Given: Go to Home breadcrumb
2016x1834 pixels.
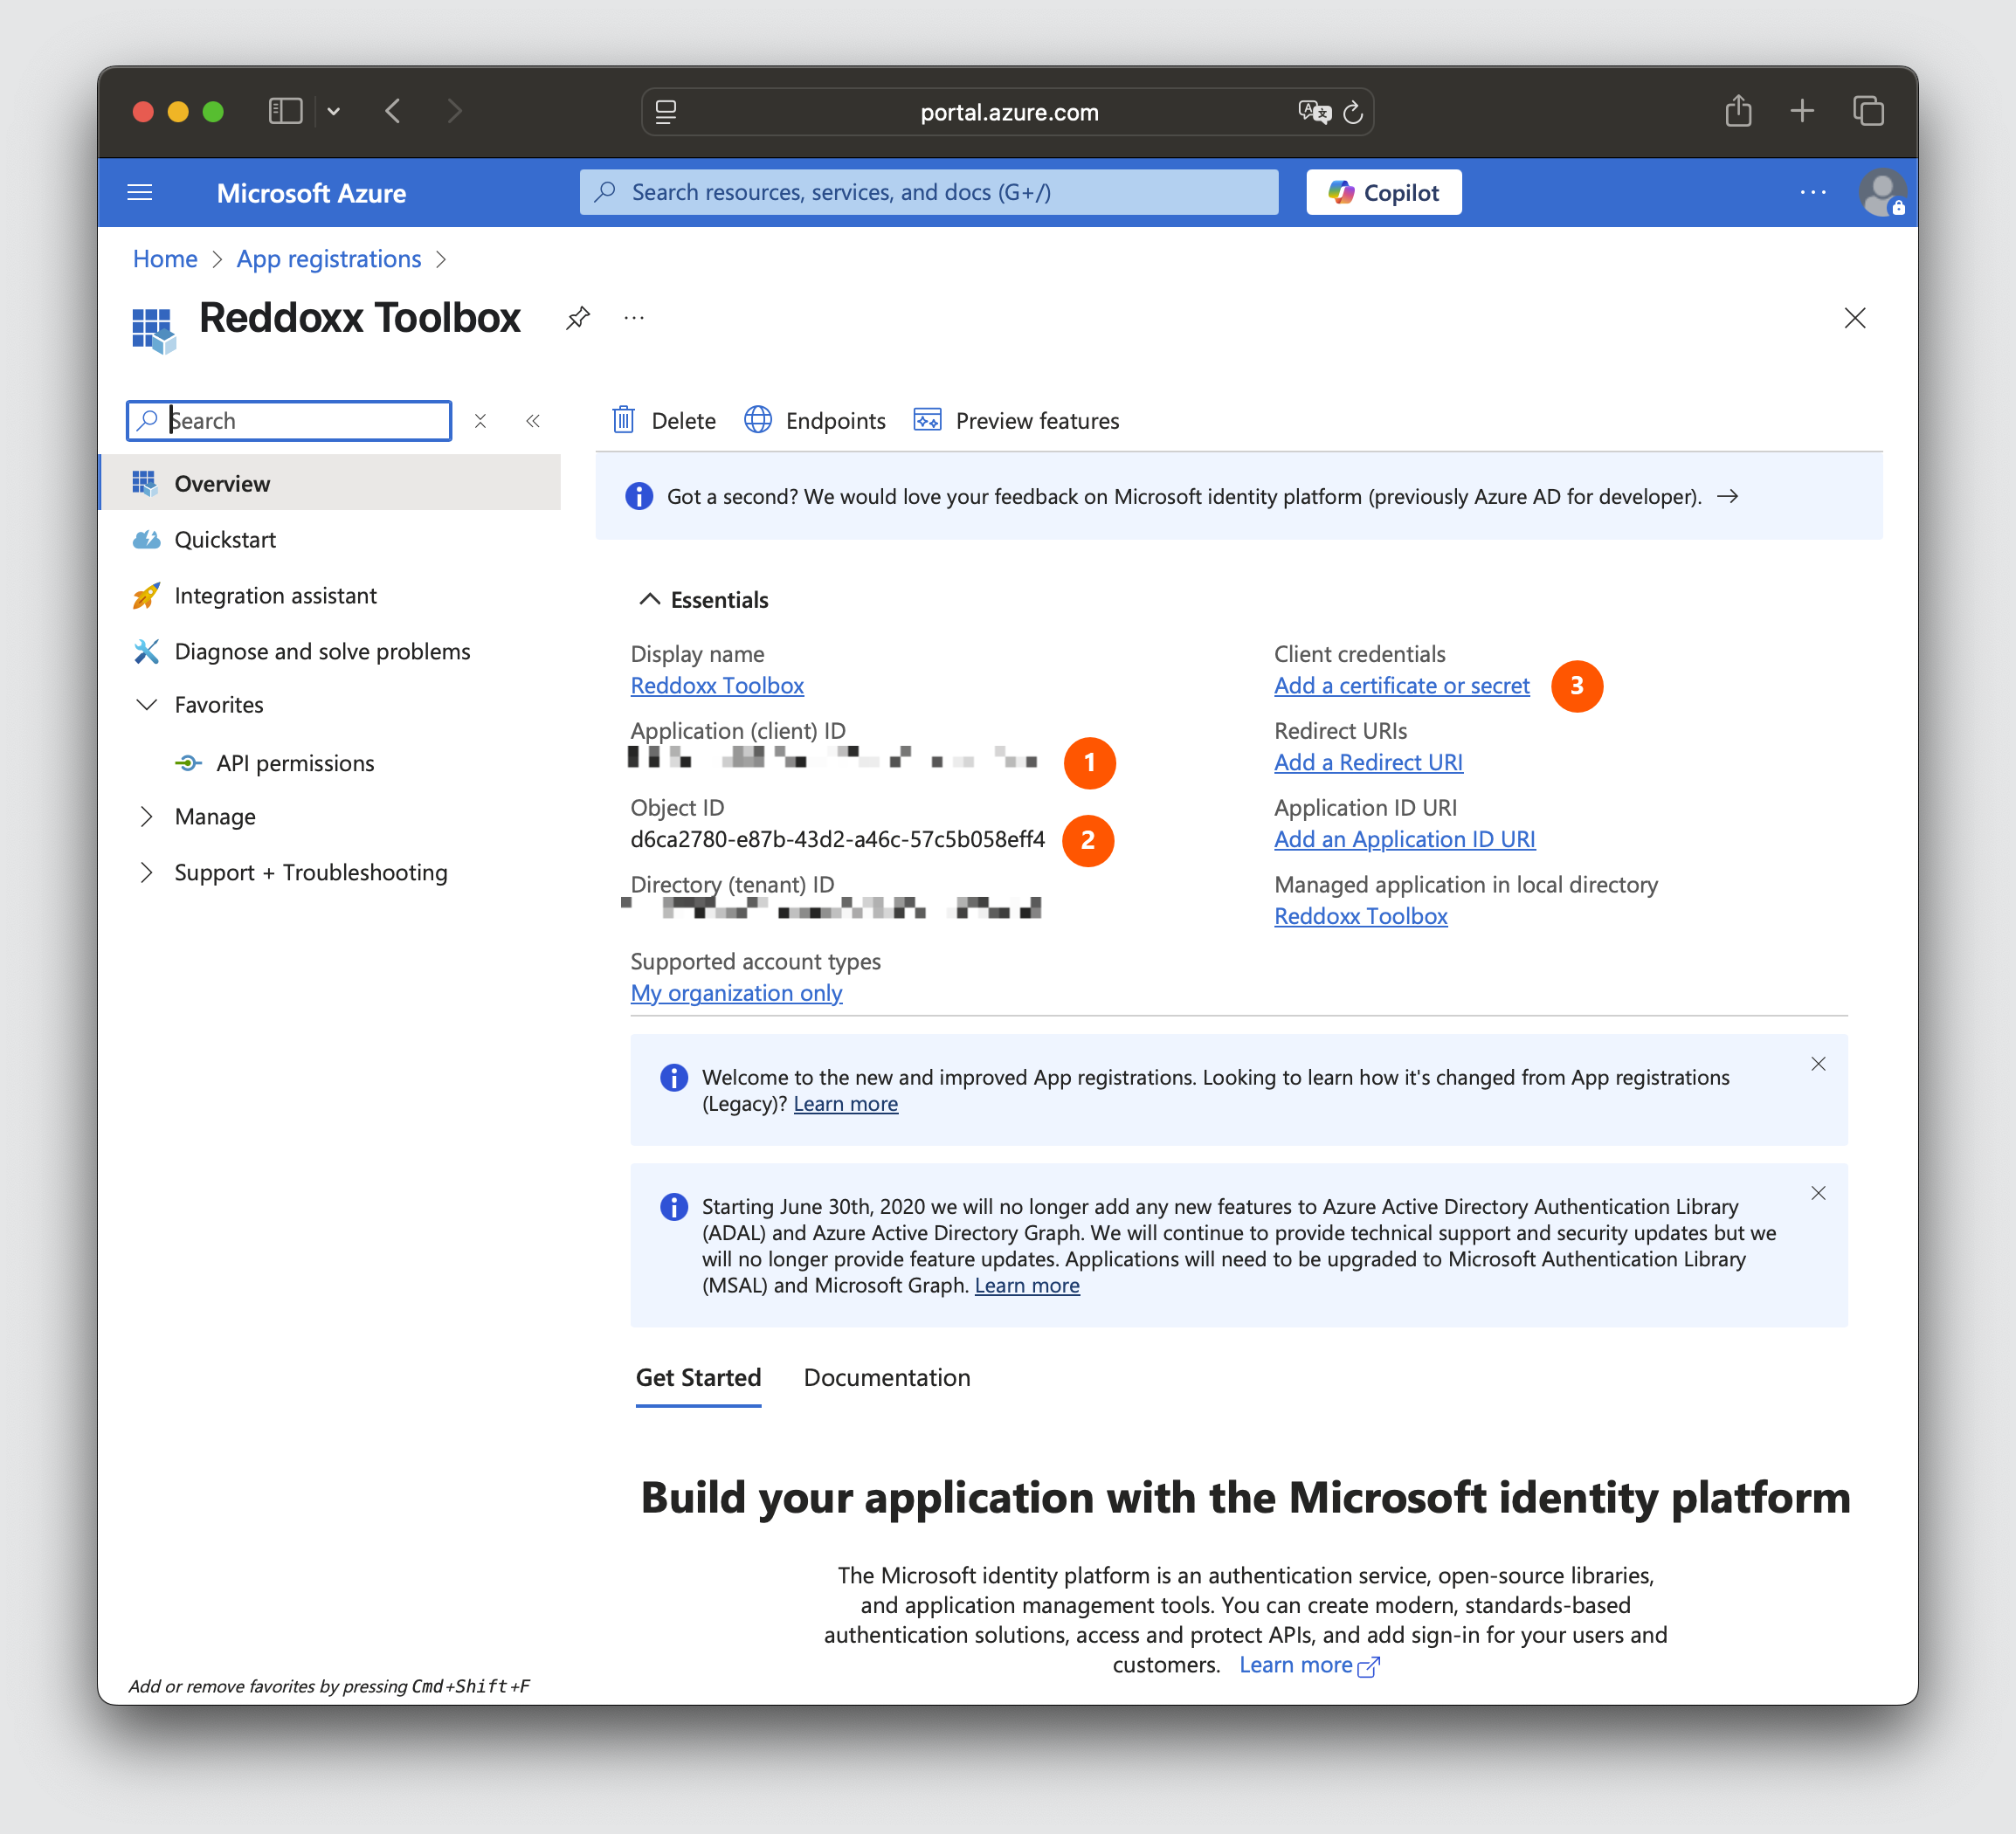Looking at the screenshot, I should 165,259.
